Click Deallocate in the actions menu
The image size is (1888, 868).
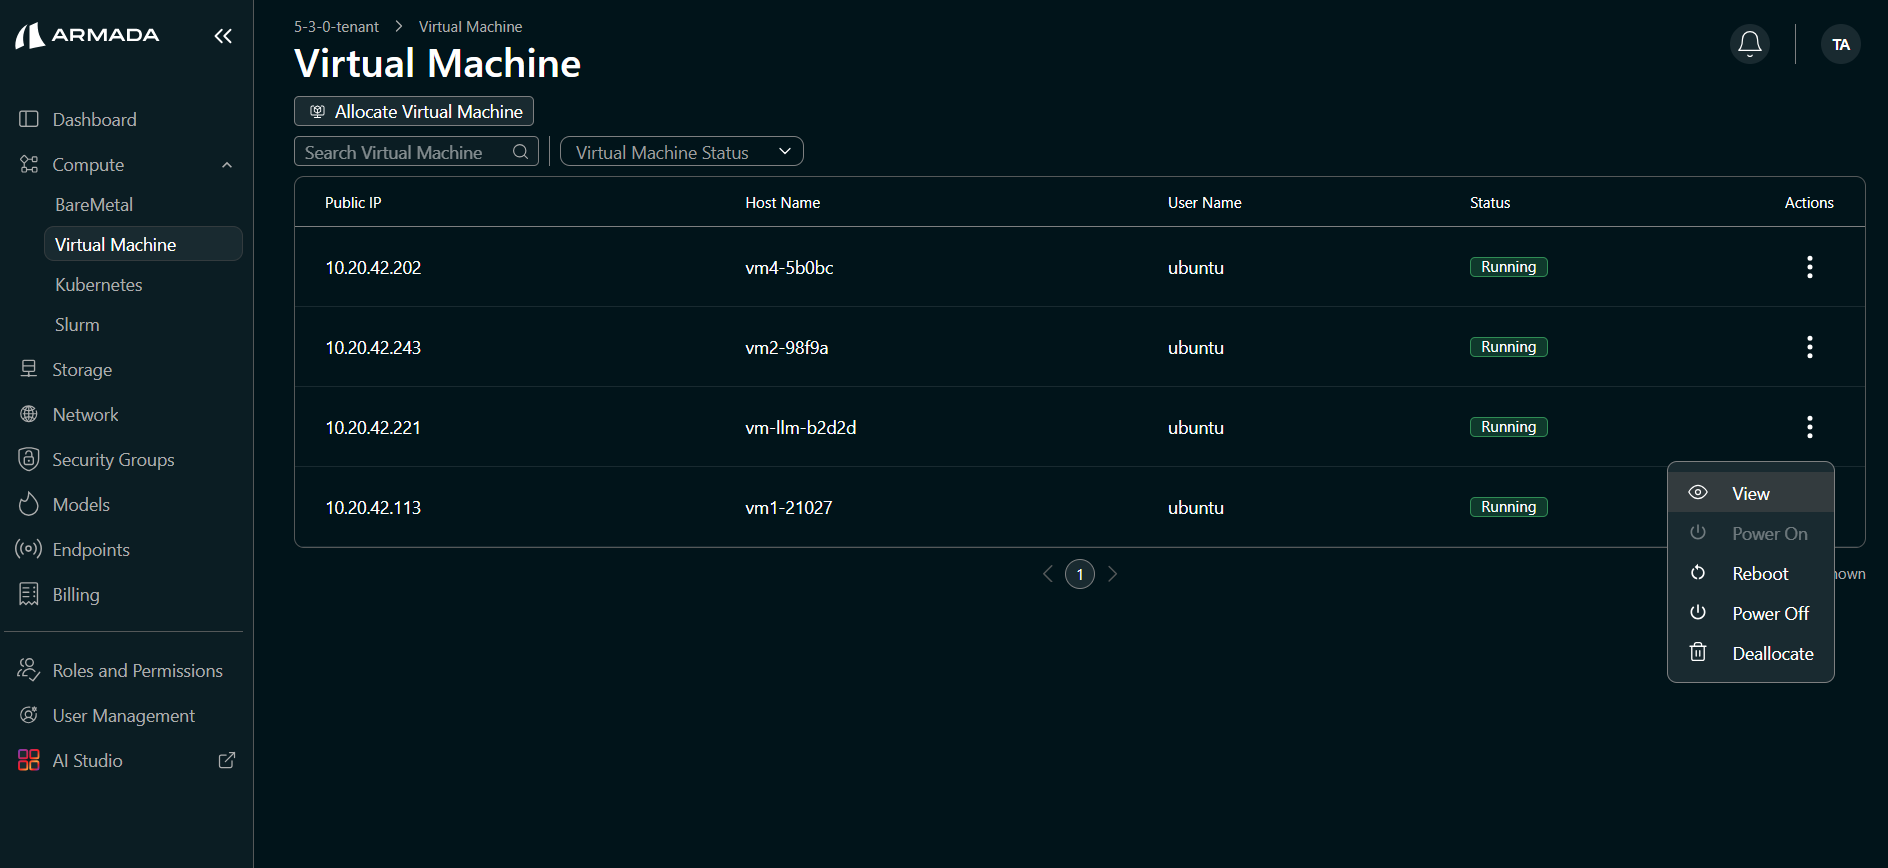click(x=1771, y=654)
